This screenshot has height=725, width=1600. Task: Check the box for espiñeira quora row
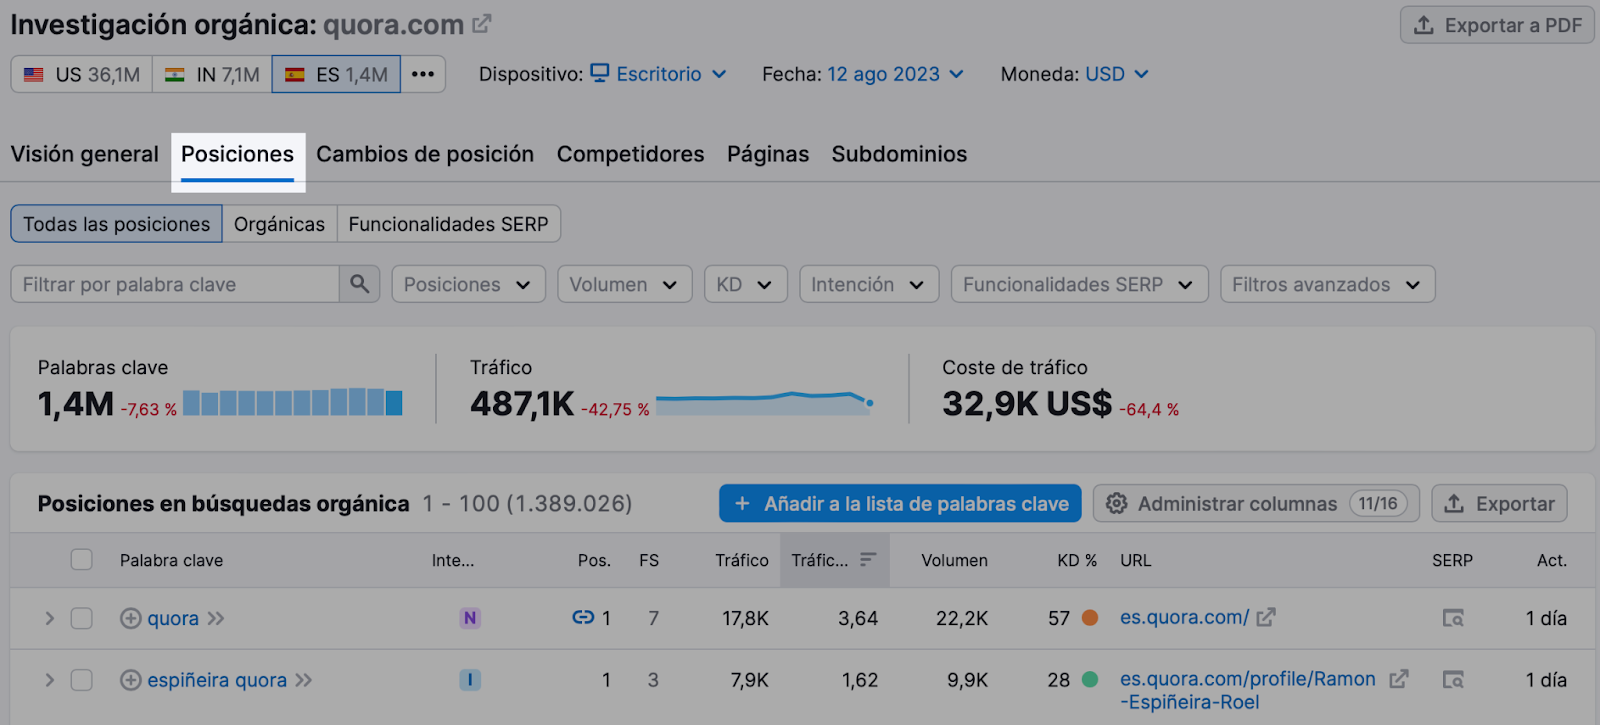pos(82,680)
